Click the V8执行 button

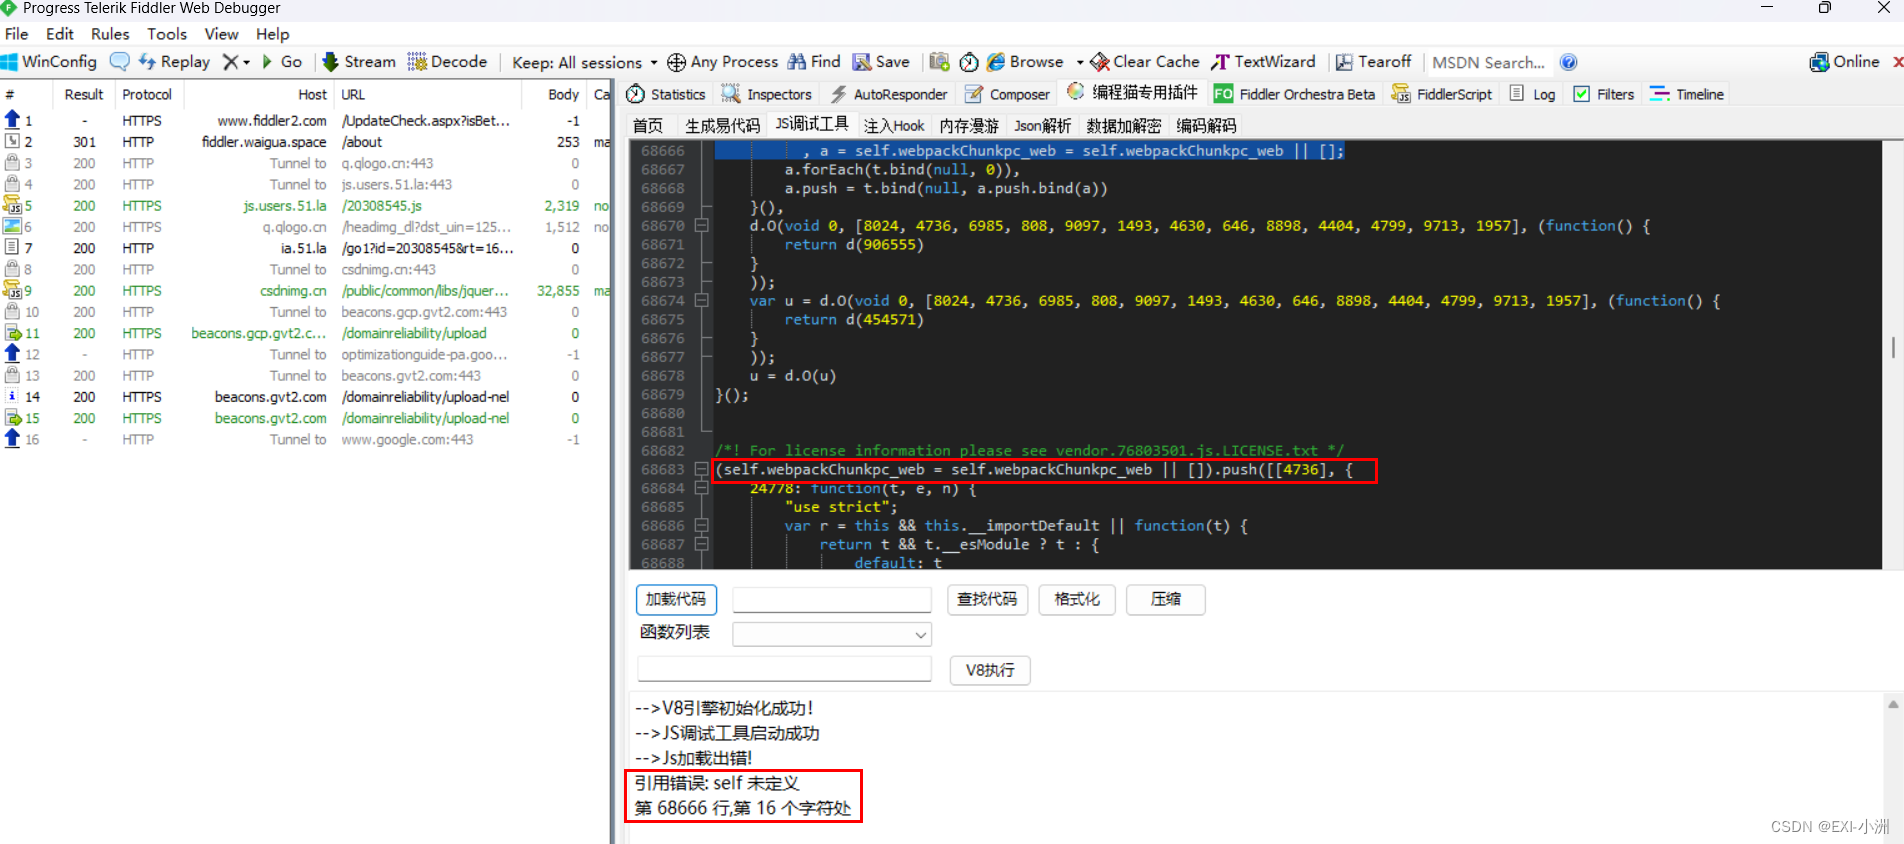coord(990,670)
